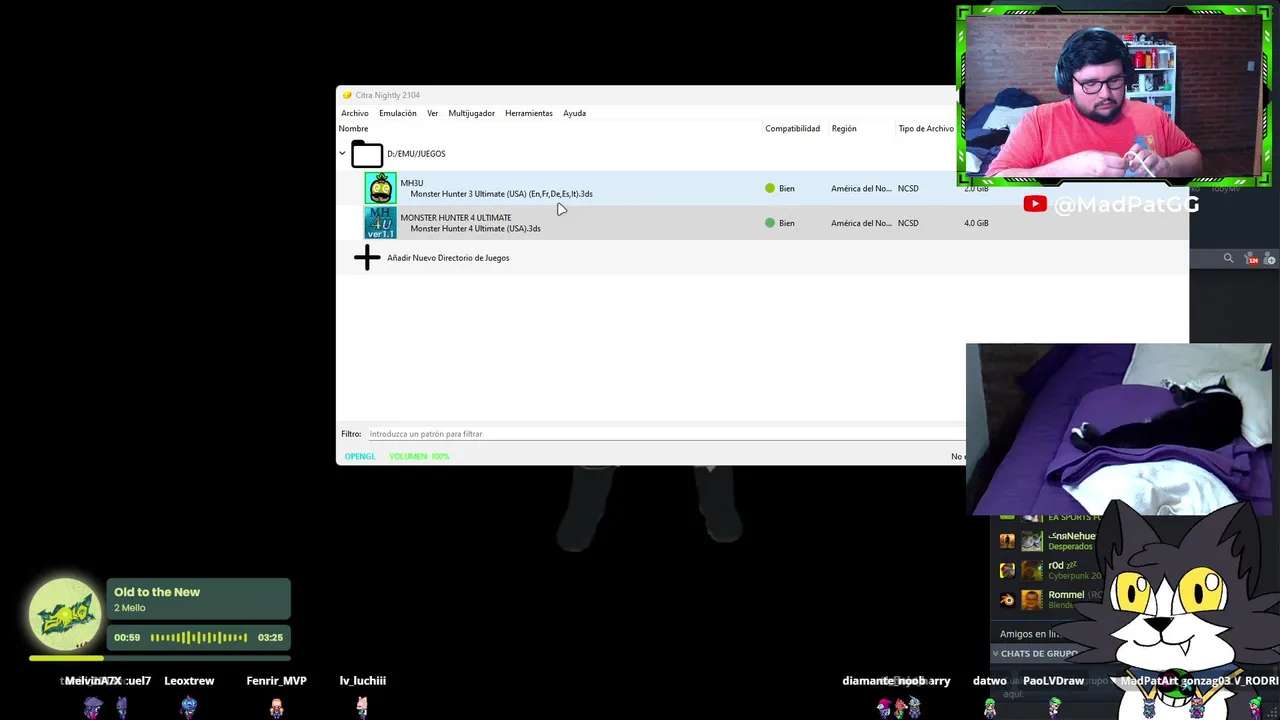The image size is (1280, 720).
Task: Open the Ver menu
Action: pyautogui.click(x=432, y=113)
